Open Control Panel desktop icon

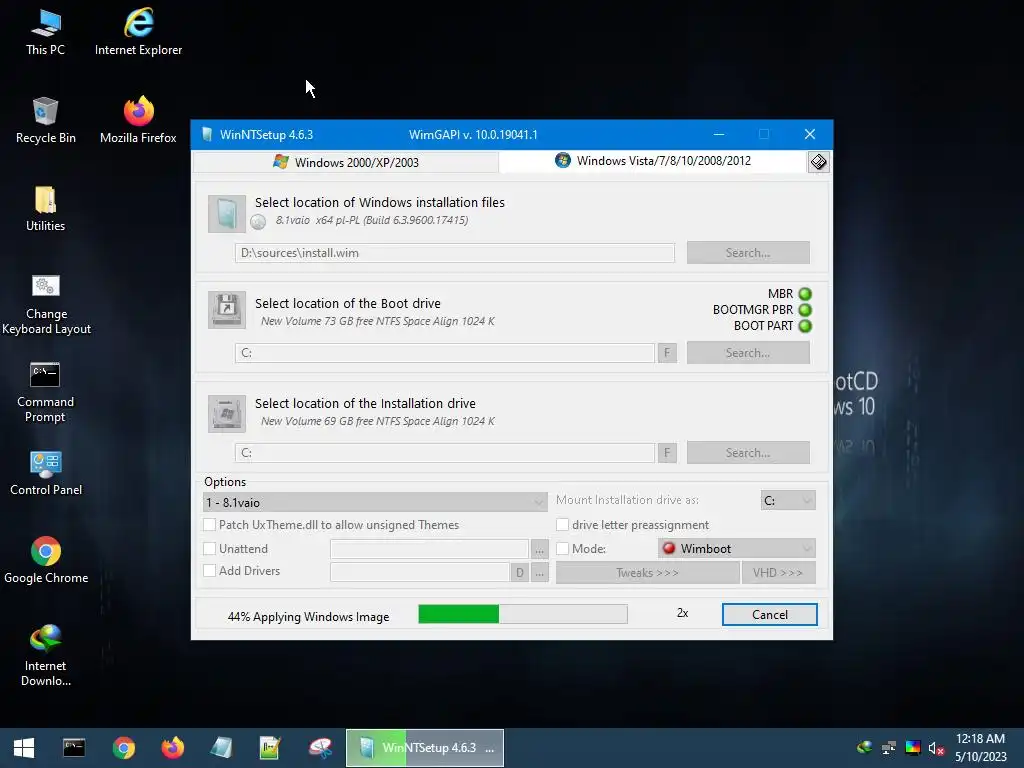(46, 473)
